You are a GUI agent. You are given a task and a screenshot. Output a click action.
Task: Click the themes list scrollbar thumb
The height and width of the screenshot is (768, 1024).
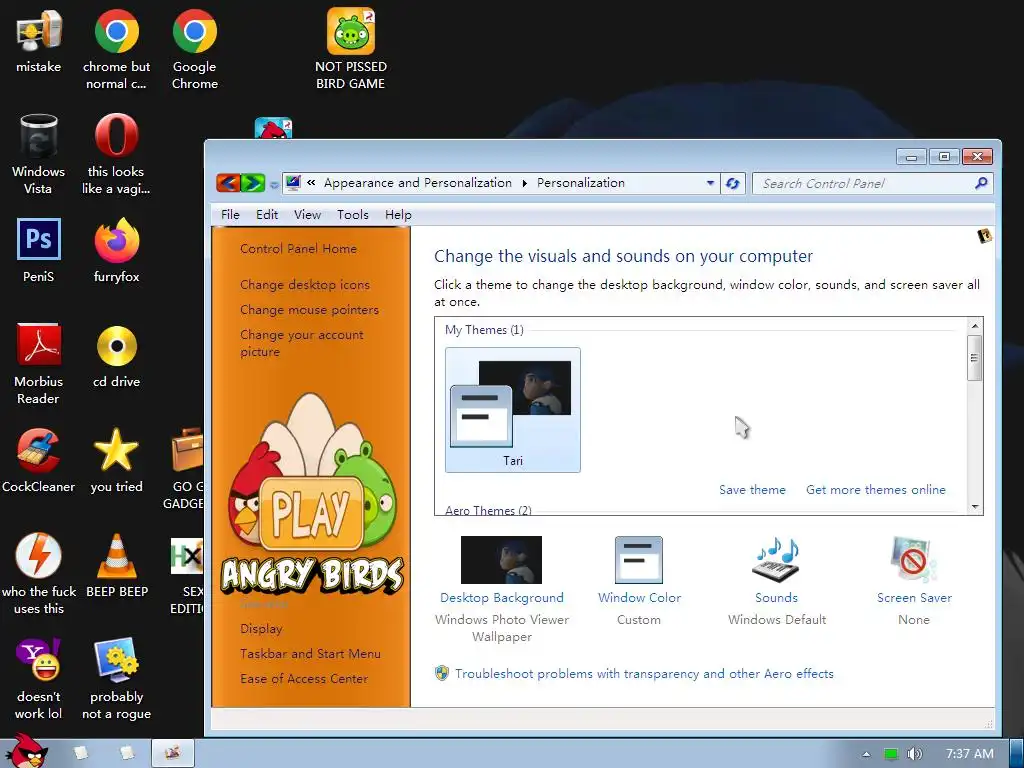pos(974,358)
